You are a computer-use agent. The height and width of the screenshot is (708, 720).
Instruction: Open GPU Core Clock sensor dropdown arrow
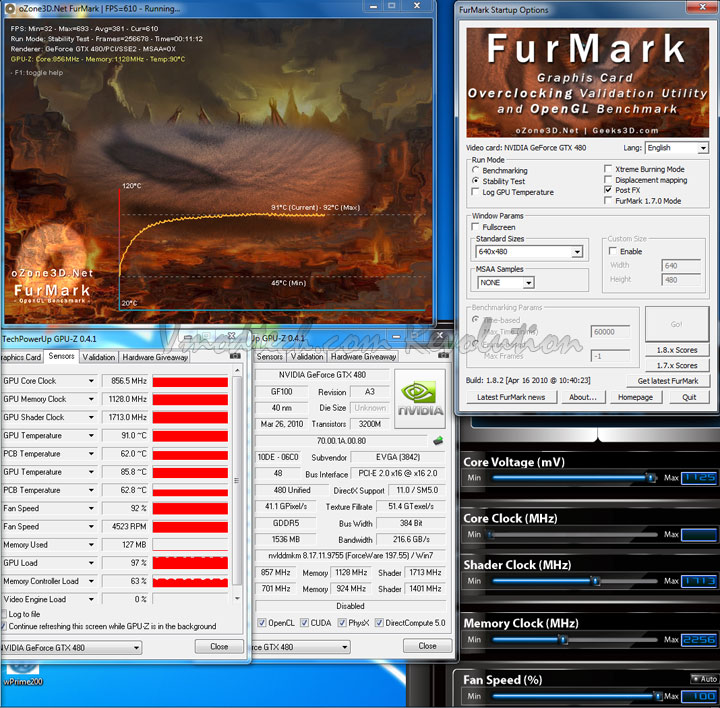[91, 381]
